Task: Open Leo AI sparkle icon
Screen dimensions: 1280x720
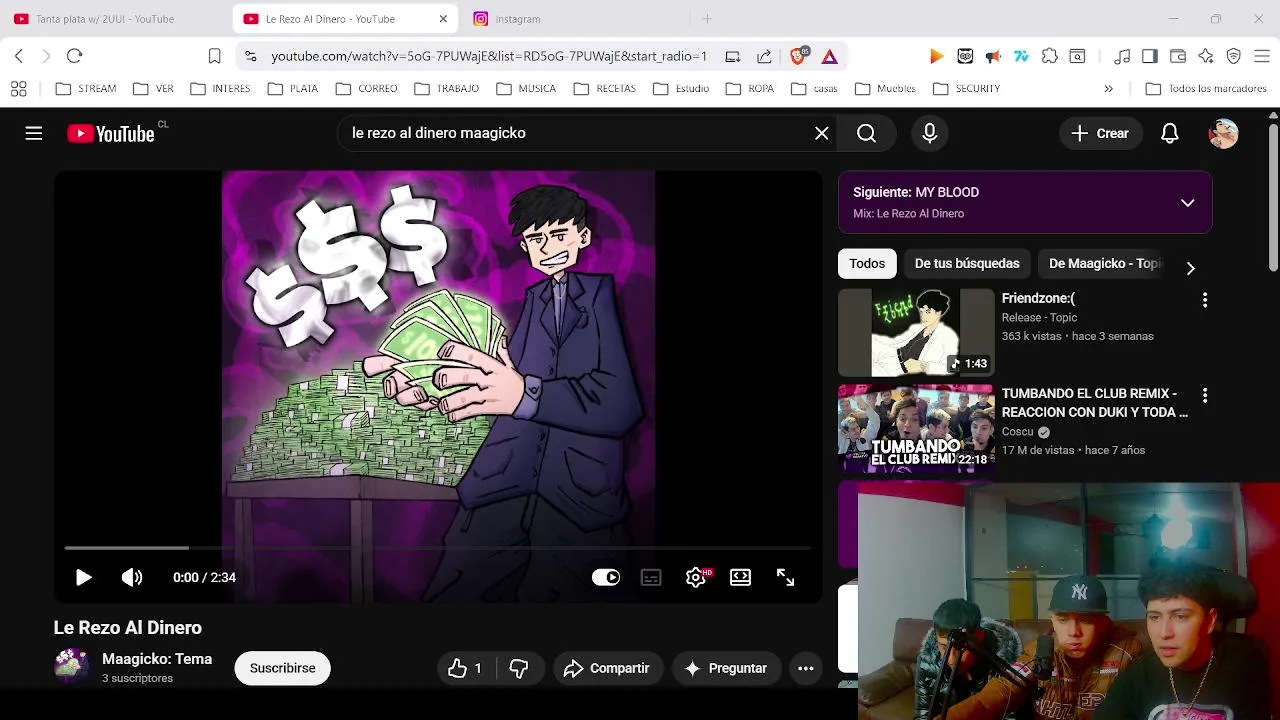Action: coord(1206,56)
